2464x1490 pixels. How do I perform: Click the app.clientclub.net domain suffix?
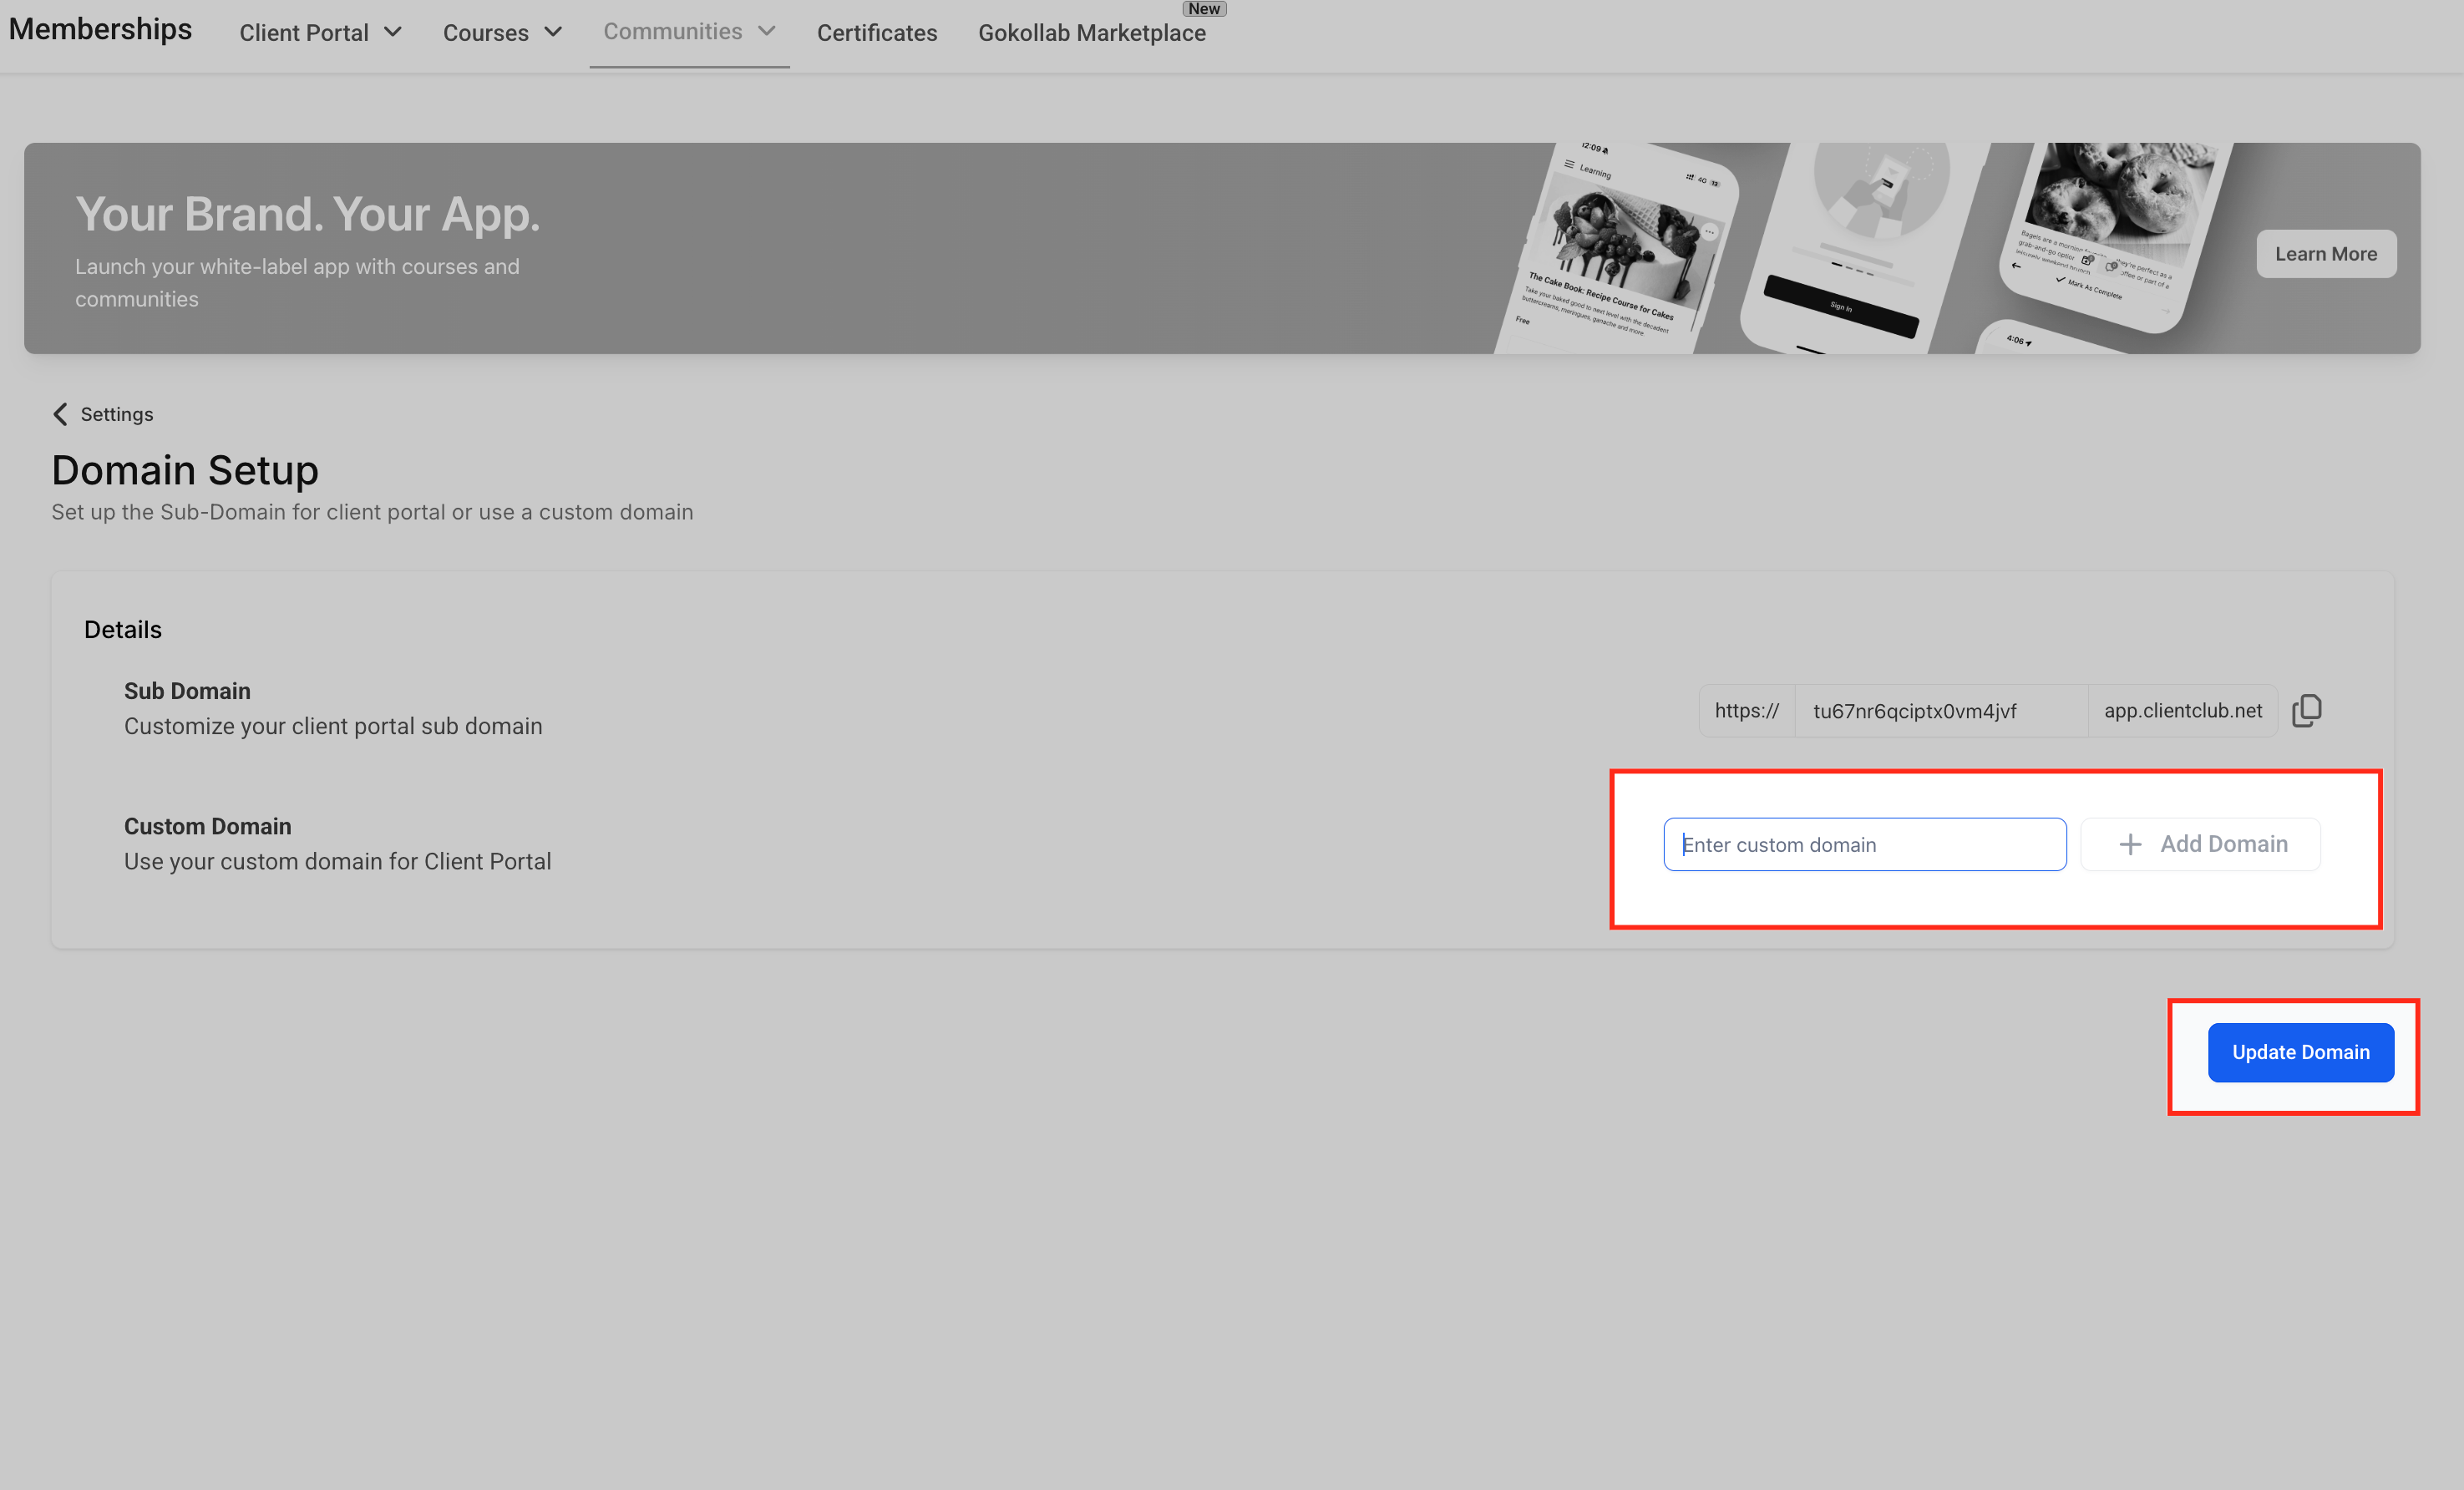coord(2182,711)
